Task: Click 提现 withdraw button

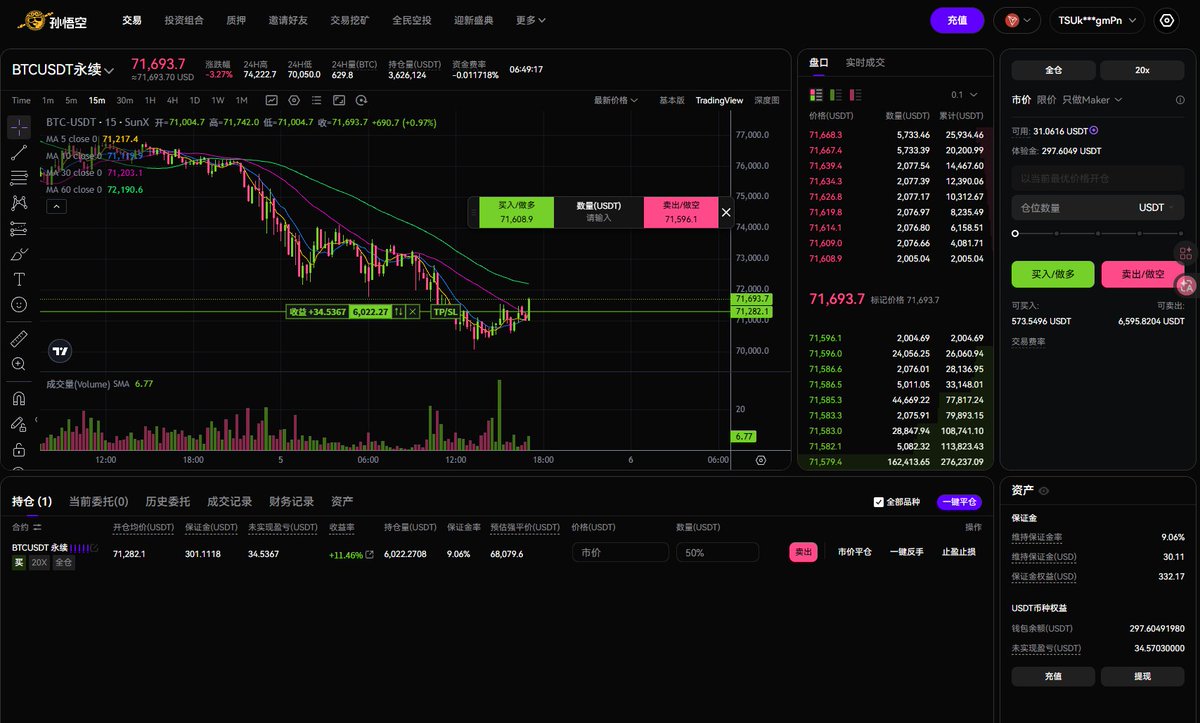Action: (x=1142, y=676)
